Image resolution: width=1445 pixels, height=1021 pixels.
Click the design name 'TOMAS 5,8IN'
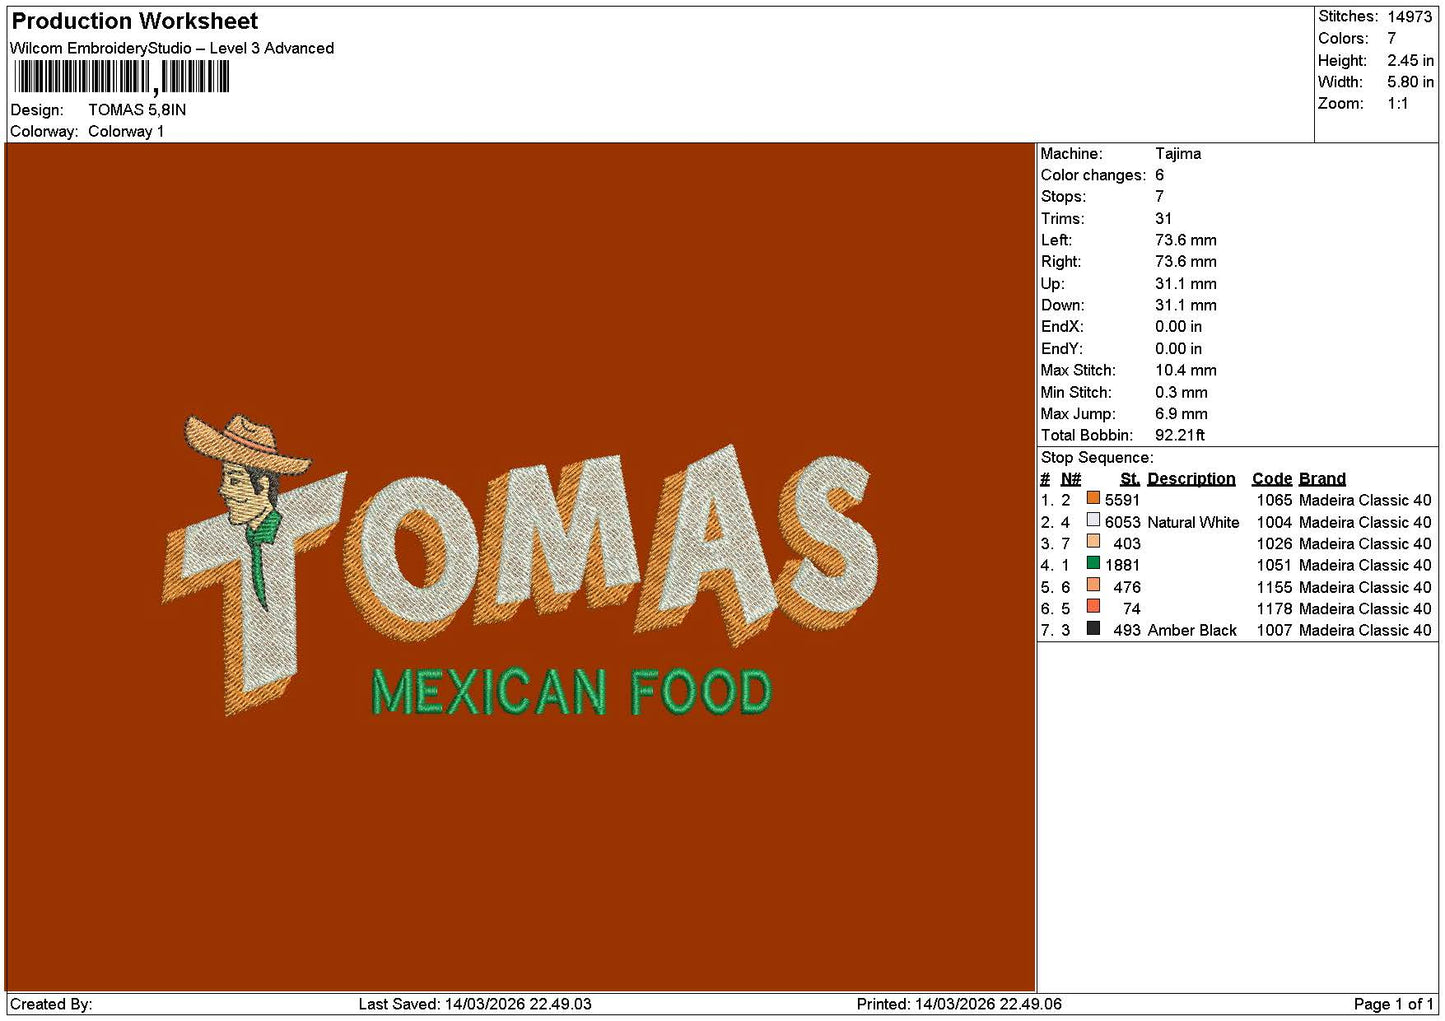pos(137,110)
